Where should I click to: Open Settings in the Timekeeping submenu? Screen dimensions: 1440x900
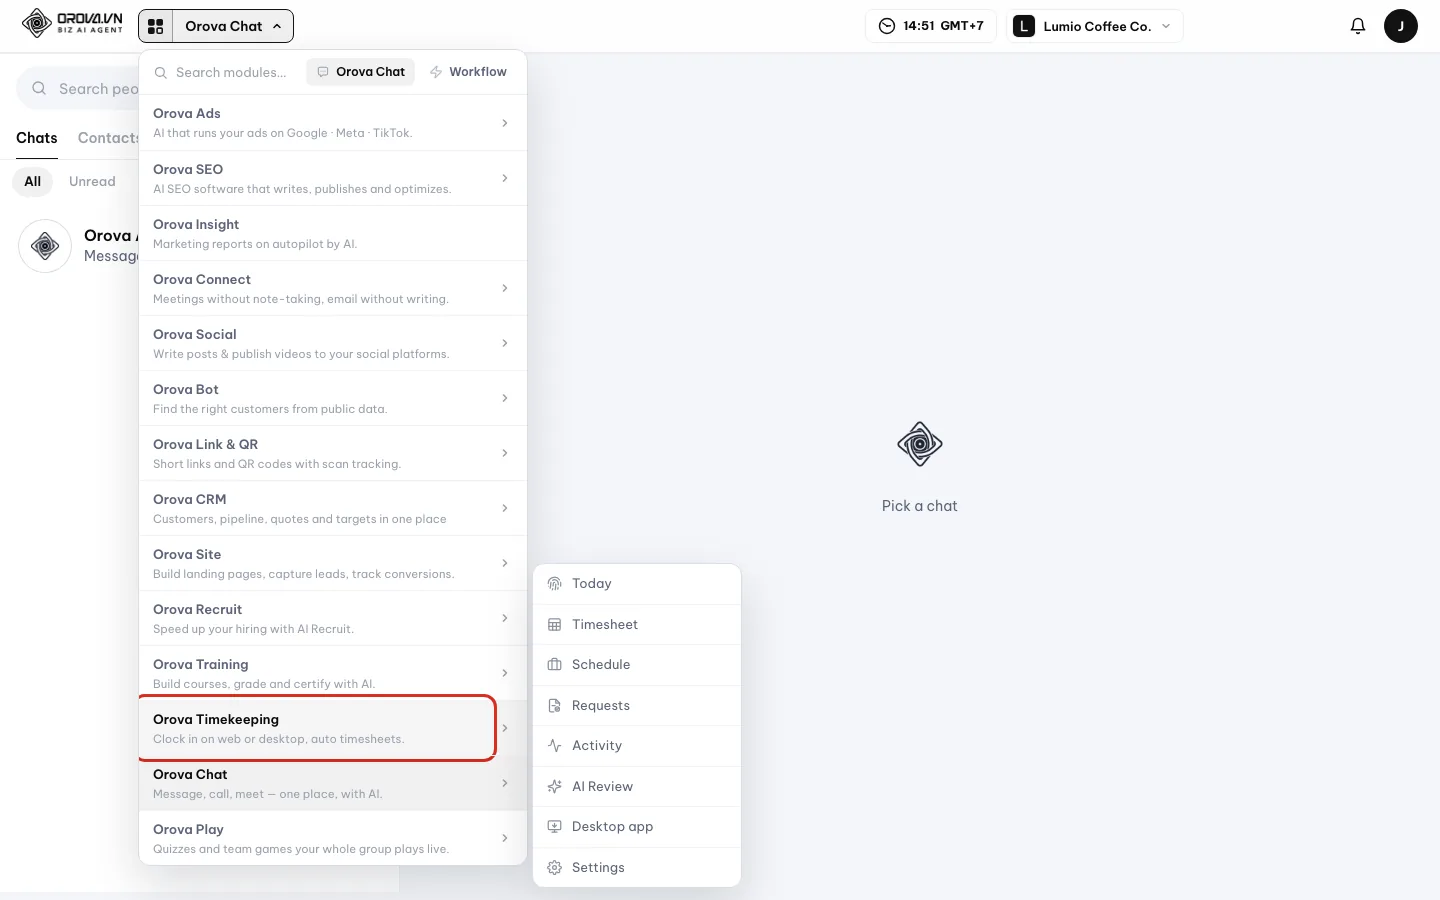(x=637, y=868)
